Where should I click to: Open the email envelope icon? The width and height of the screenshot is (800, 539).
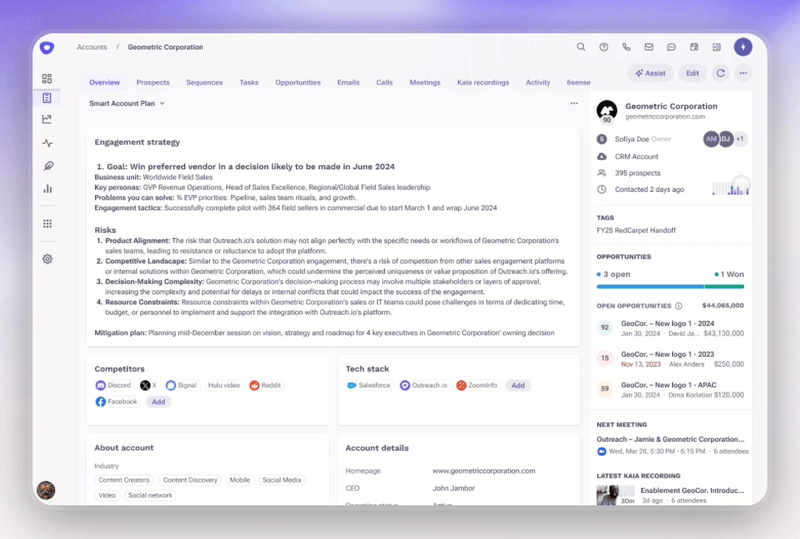(x=649, y=47)
